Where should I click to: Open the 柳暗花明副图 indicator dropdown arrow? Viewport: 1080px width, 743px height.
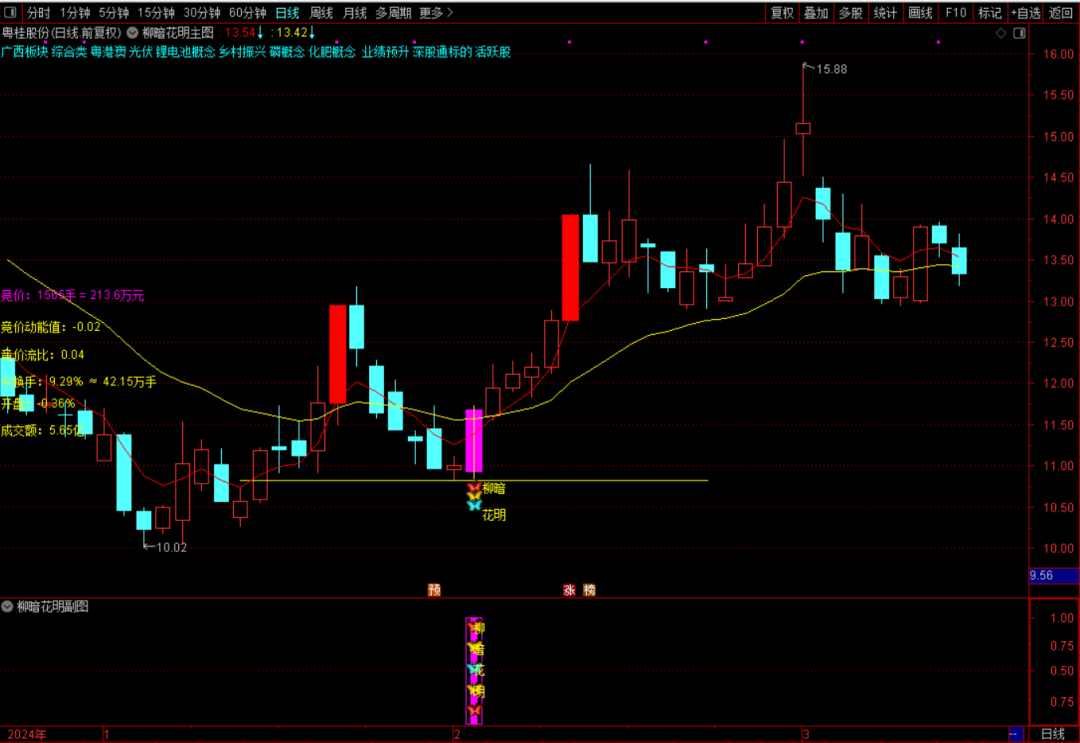pos(7,607)
